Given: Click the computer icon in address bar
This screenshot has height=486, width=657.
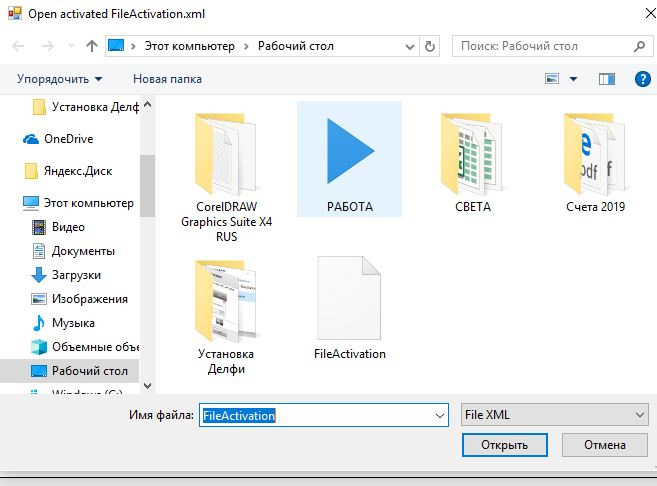Looking at the screenshot, I should click(116, 46).
